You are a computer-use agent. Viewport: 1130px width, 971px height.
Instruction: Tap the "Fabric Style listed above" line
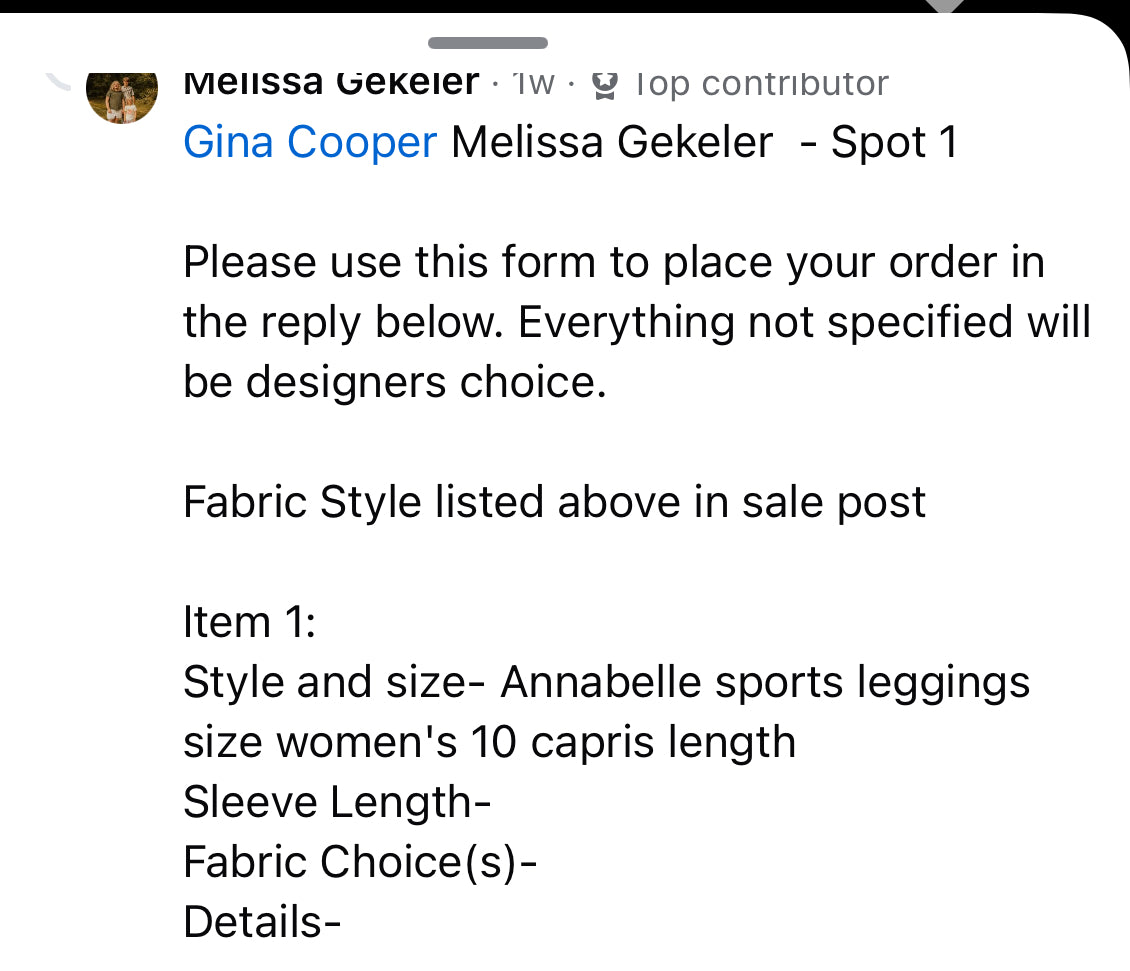(x=554, y=502)
